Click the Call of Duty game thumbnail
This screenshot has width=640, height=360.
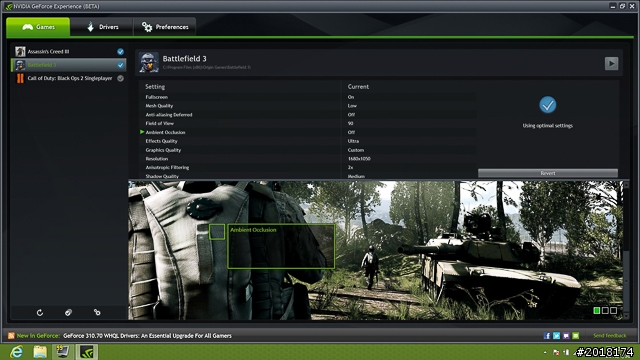20,78
